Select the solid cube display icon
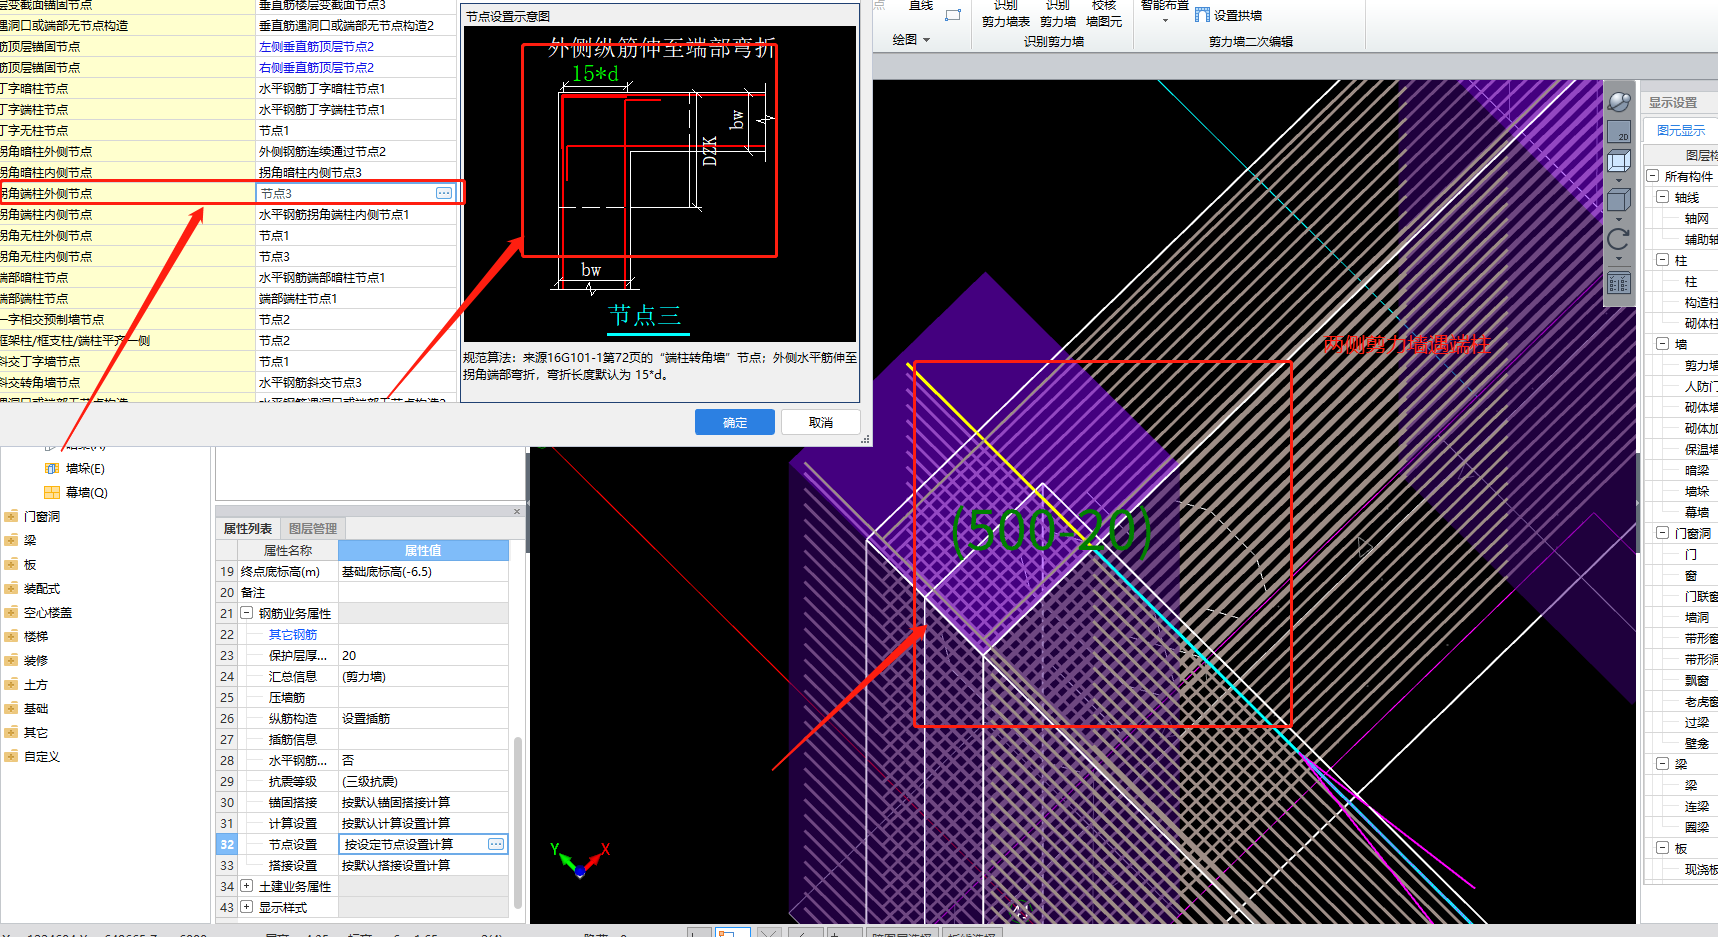Image resolution: width=1718 pixels, height=937 pixels. (1619, 200)
